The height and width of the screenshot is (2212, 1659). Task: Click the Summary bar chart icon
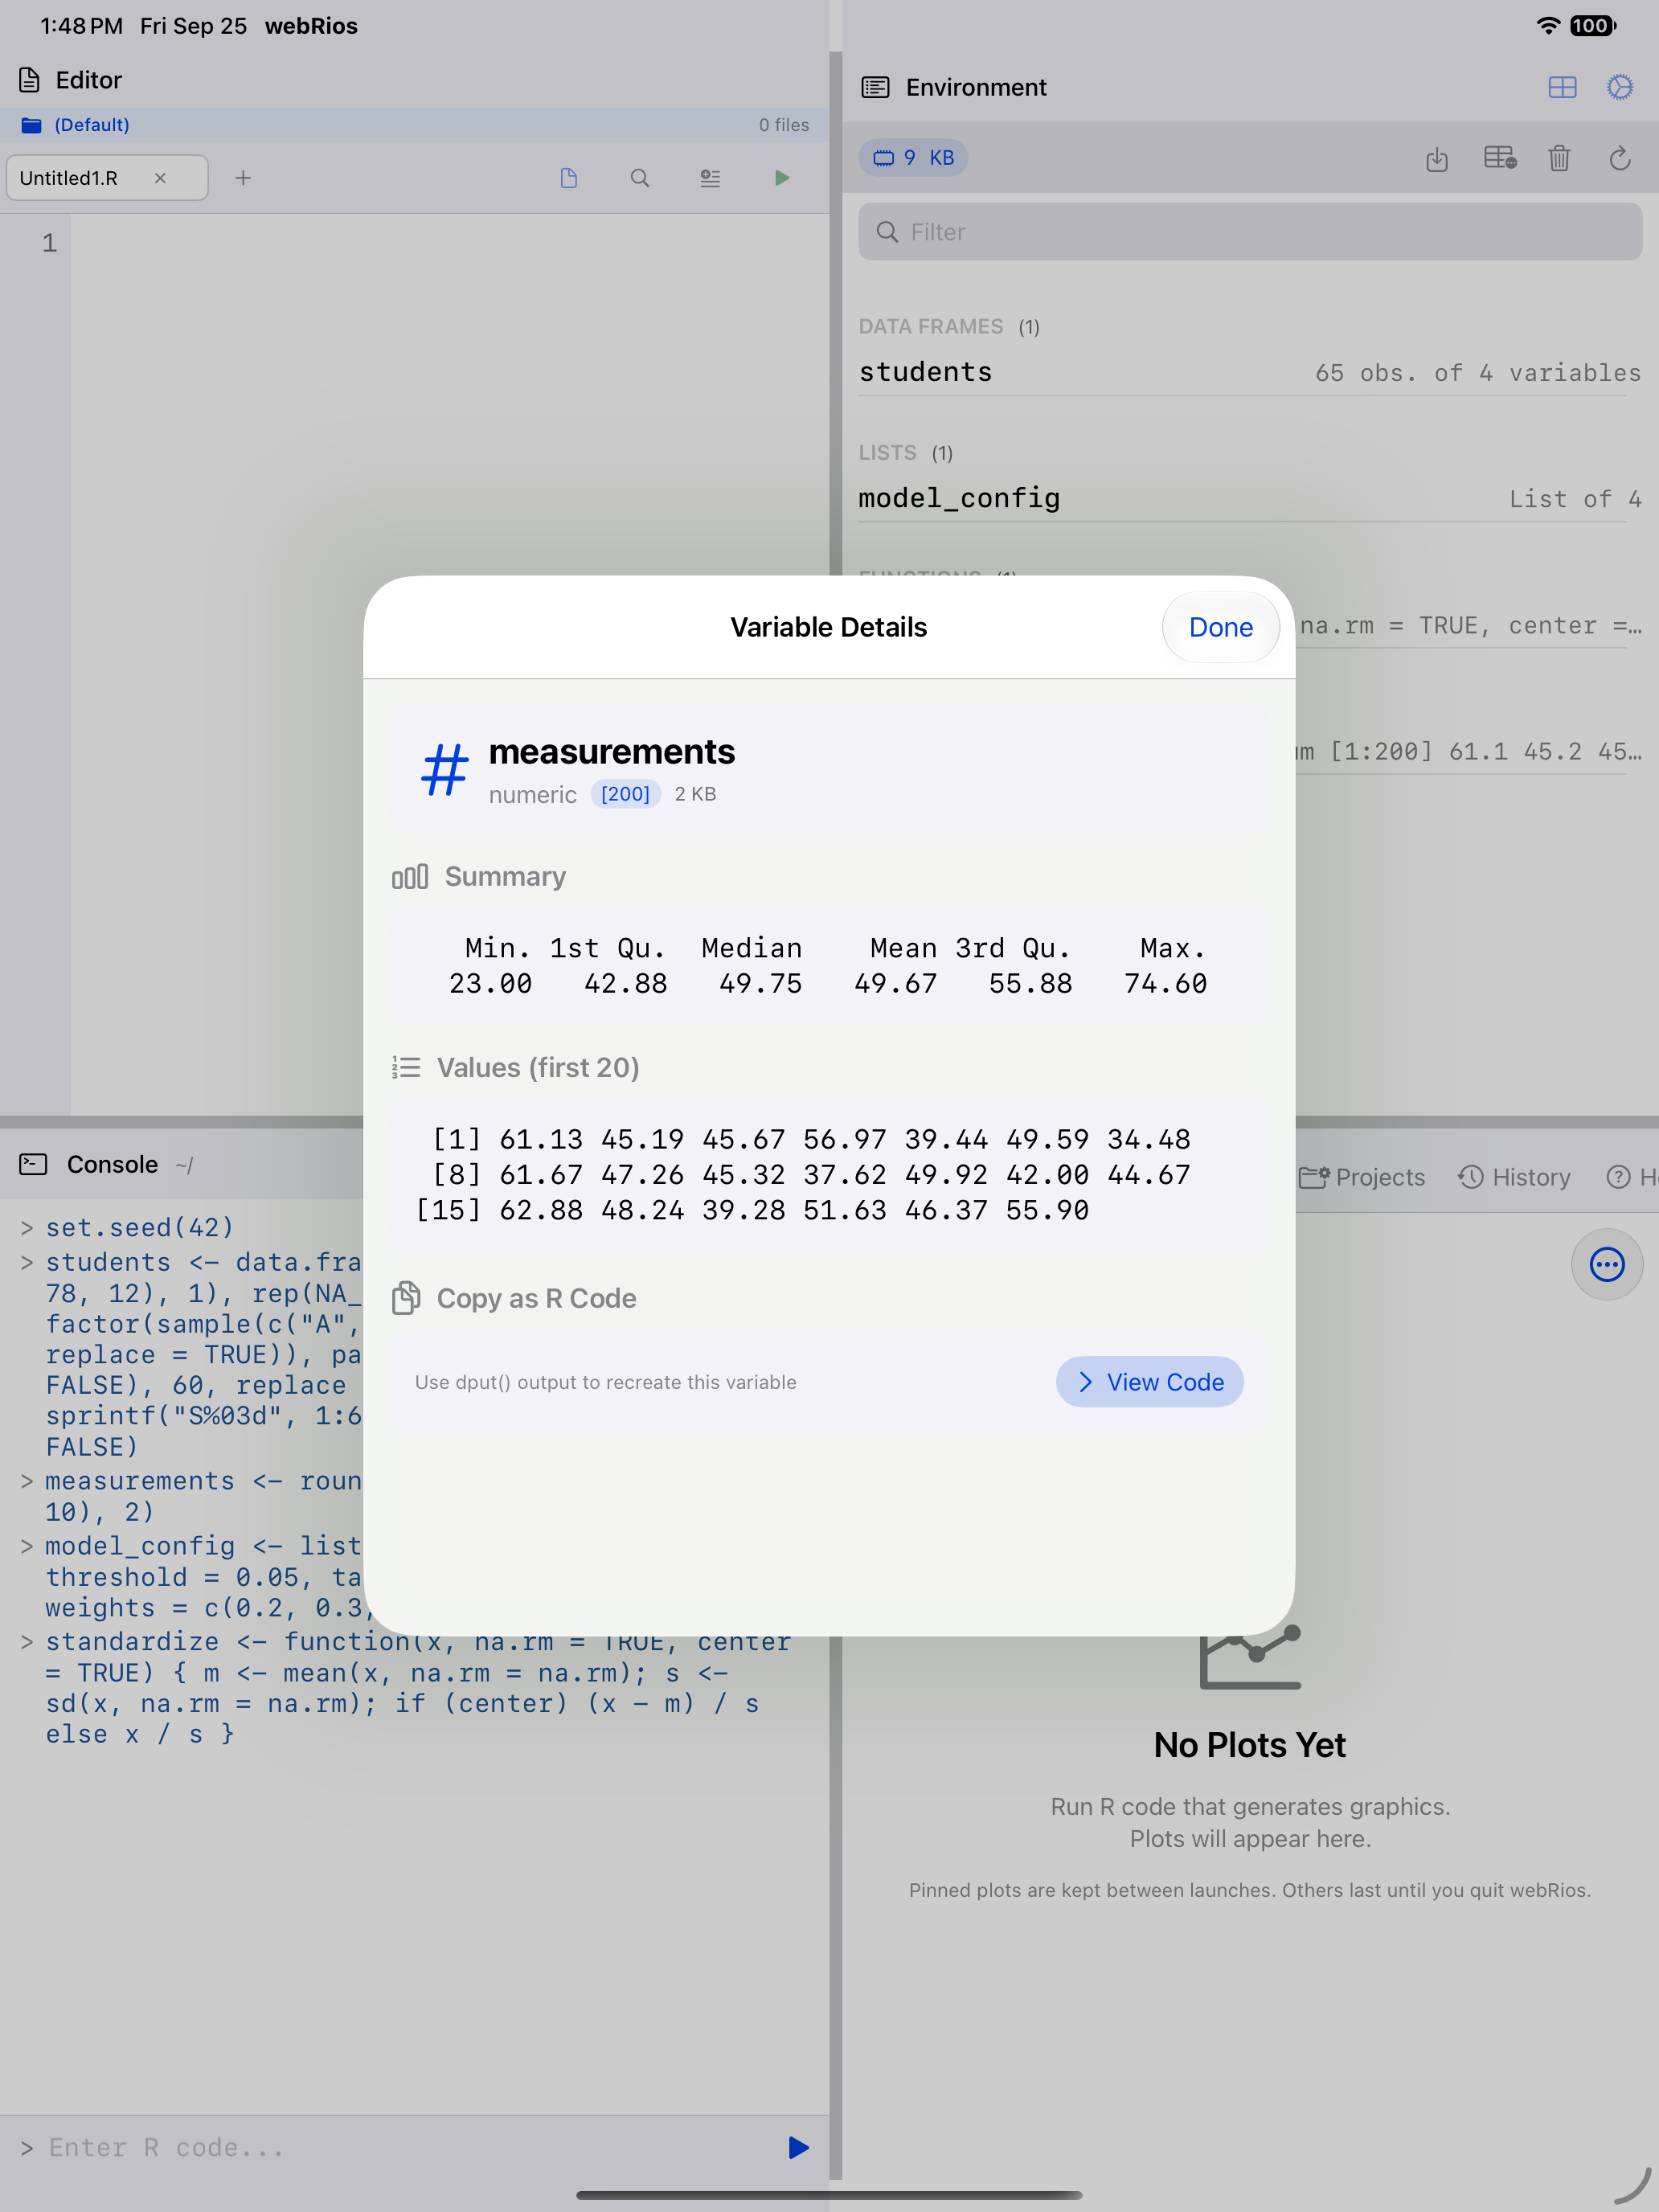coord(410,877)
